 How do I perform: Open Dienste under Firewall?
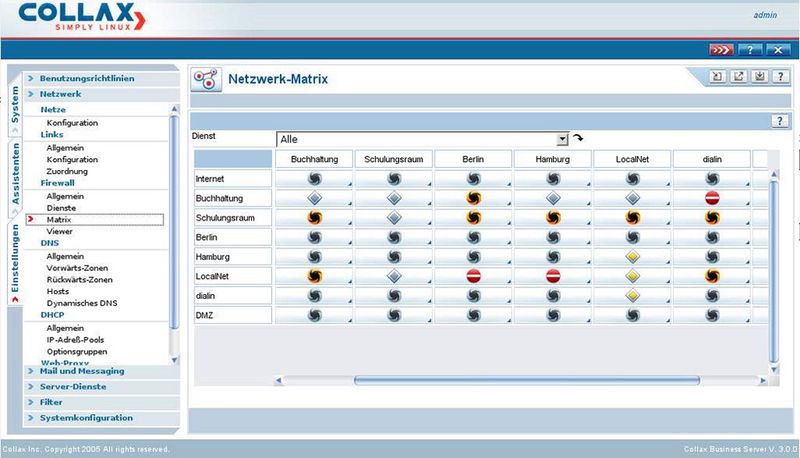61,208
